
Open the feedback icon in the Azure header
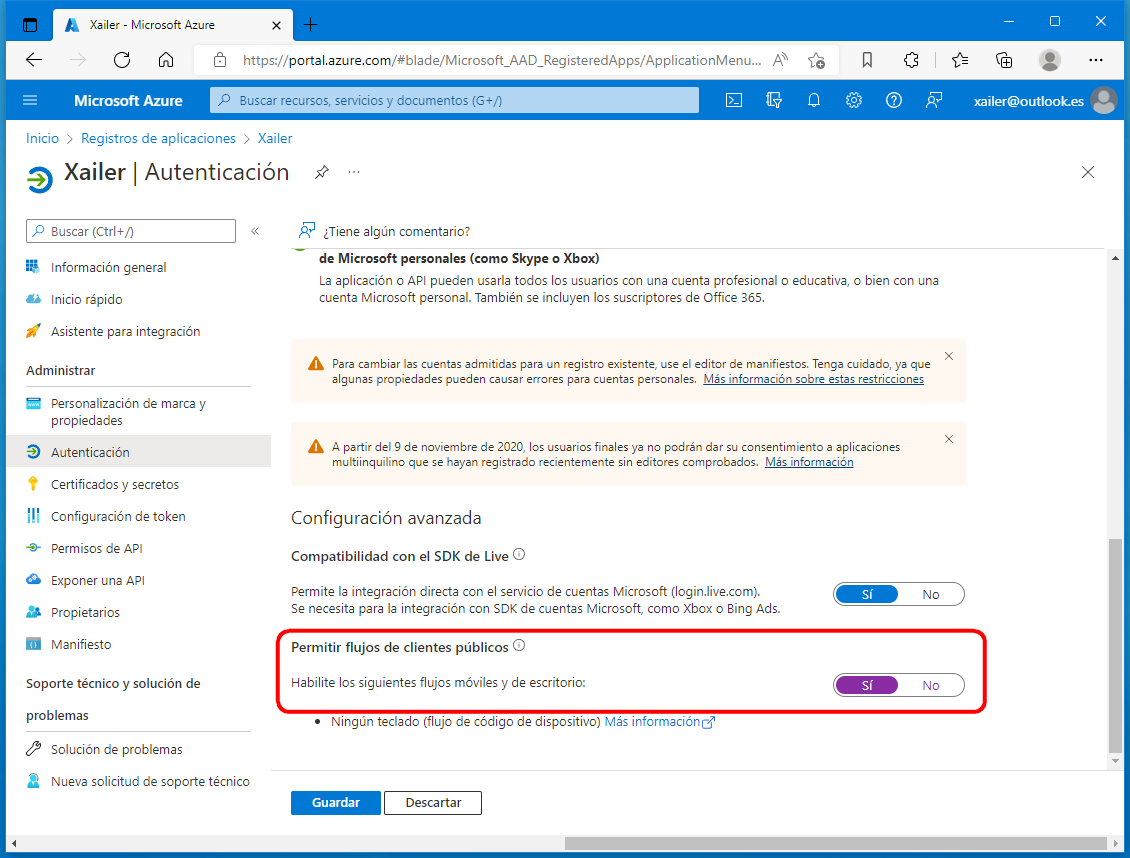click(934, 100)
